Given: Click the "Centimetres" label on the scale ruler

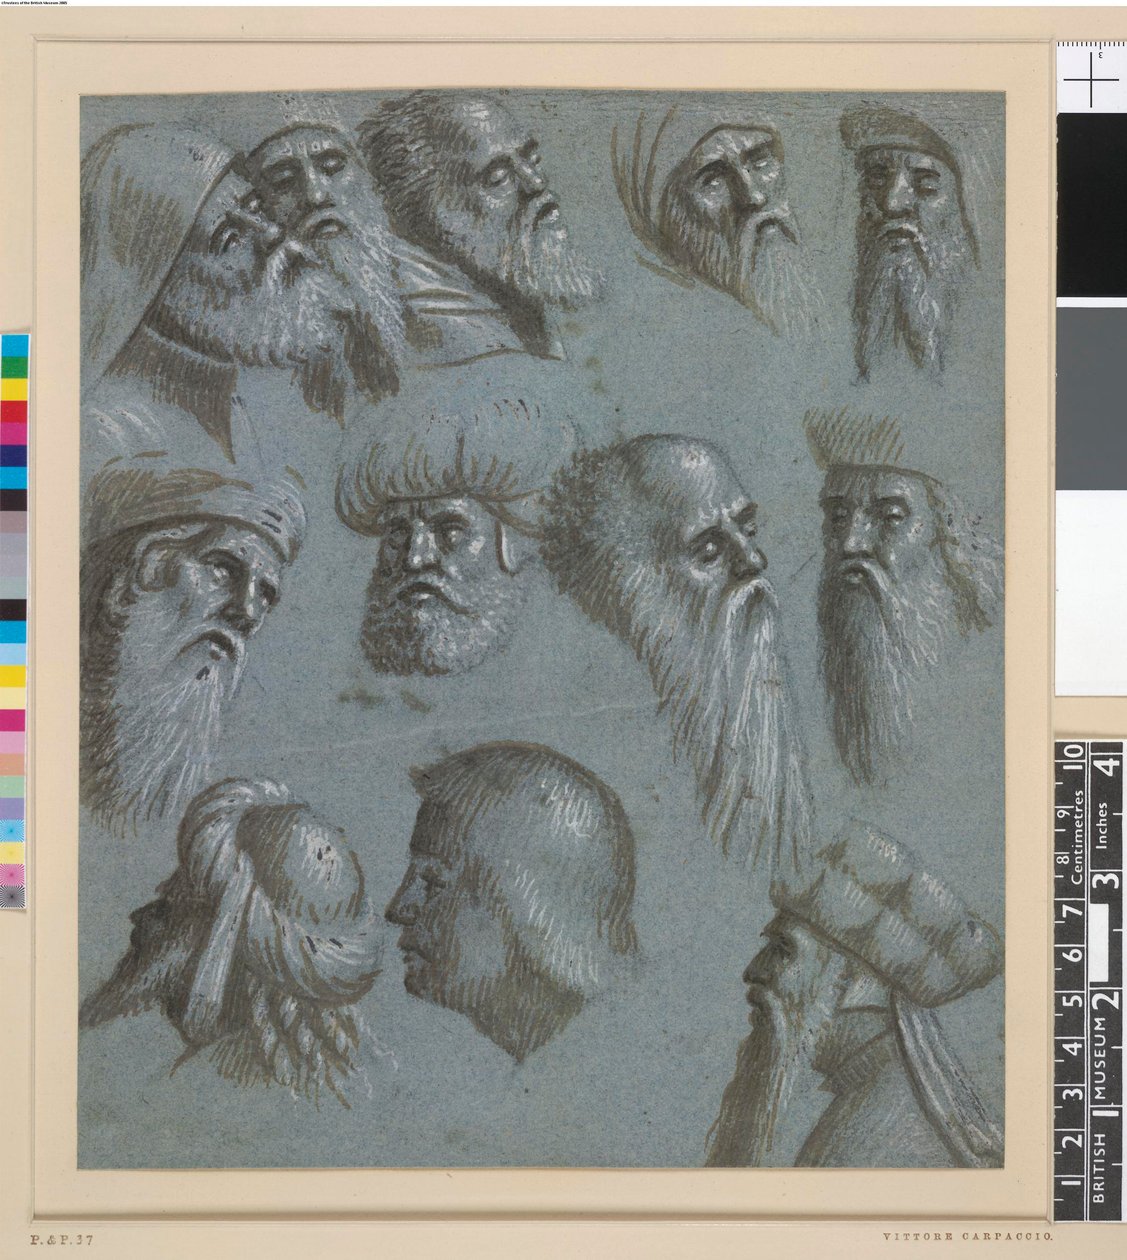Looking at the screenshot, I should [1078, 839].
